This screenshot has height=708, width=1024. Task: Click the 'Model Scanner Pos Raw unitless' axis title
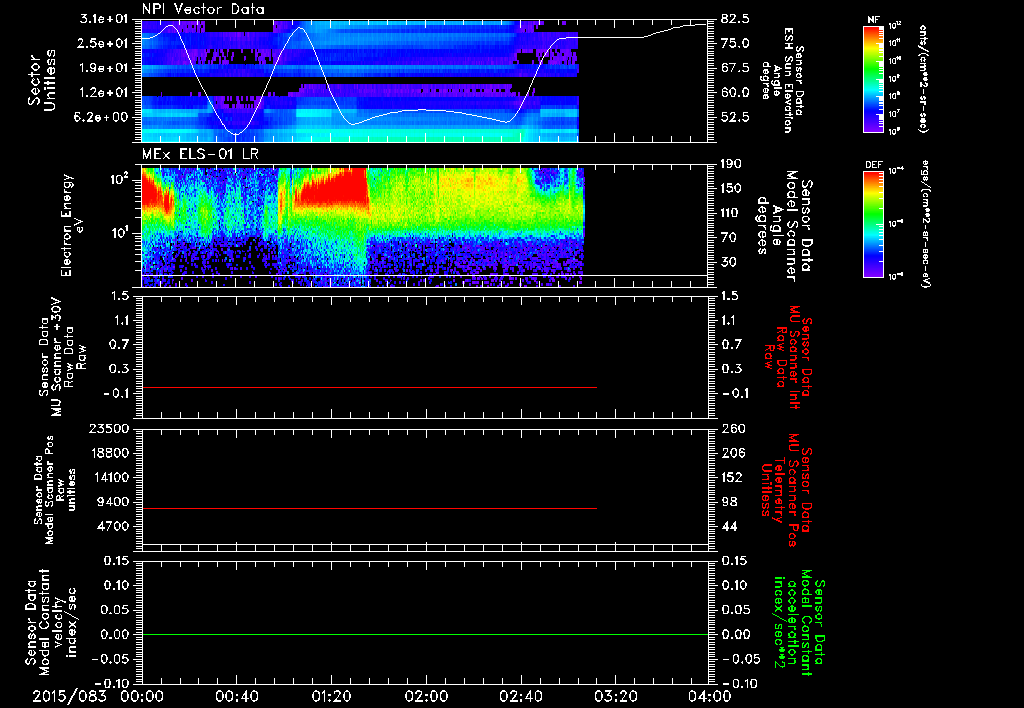click(55, 490)
